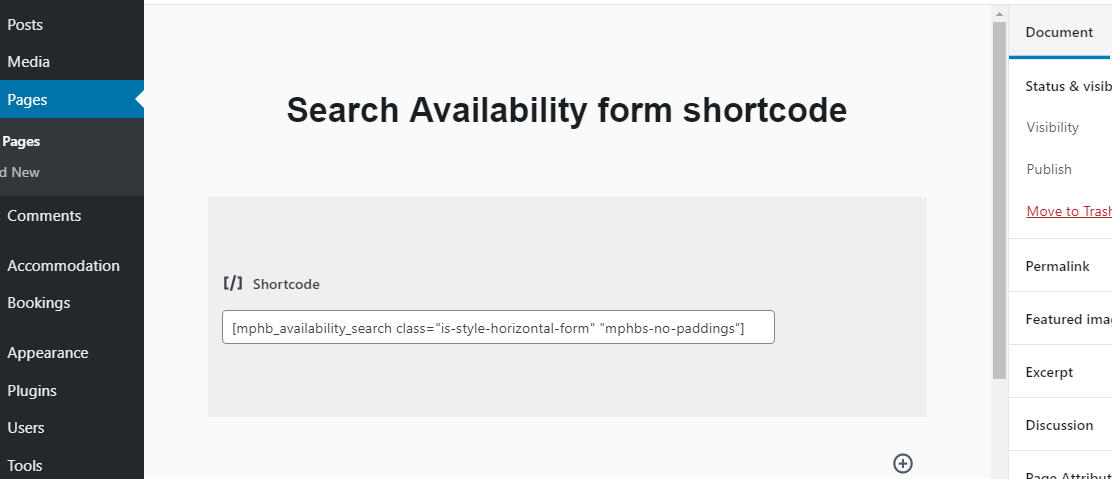Add a new block with plus icon
The image size is (1112, 479).
click(902, 463)
